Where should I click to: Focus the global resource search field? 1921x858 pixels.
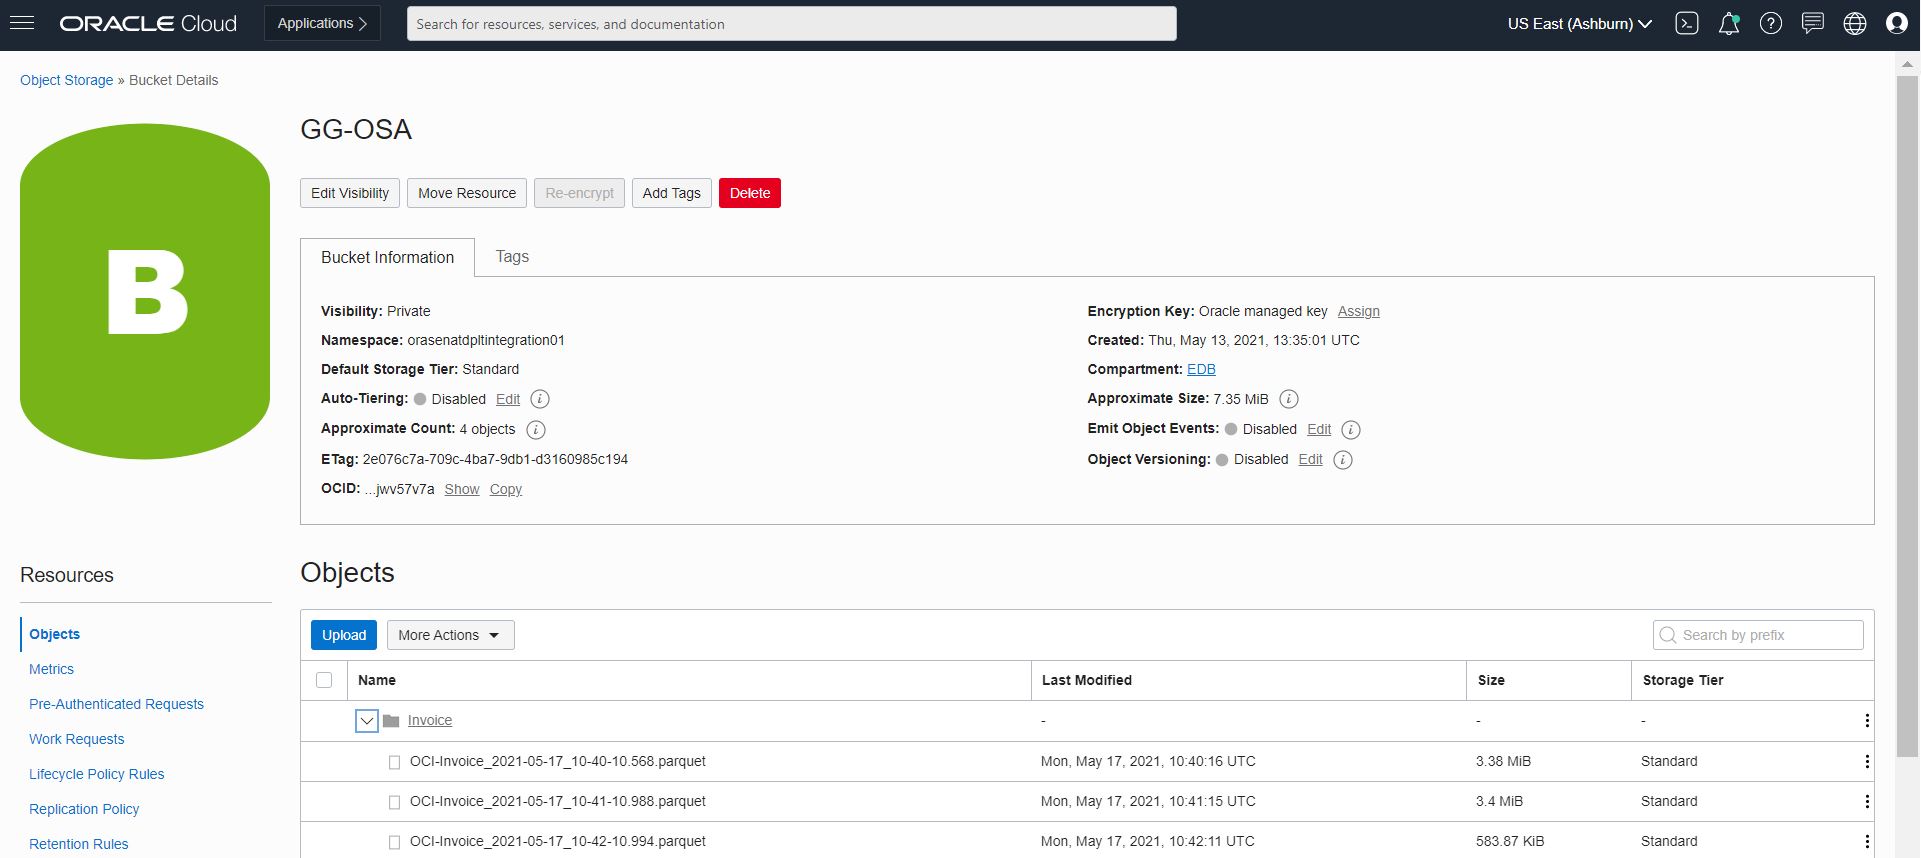tap(791, 24)
